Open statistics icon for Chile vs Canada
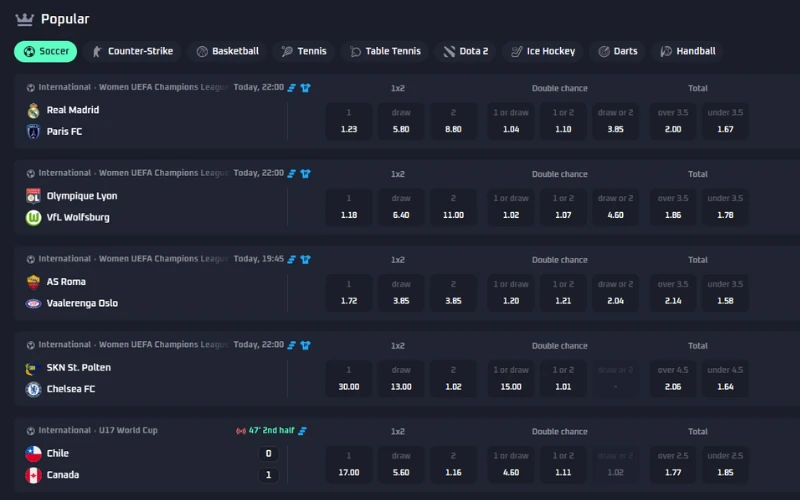 click(x=302, y=431)
